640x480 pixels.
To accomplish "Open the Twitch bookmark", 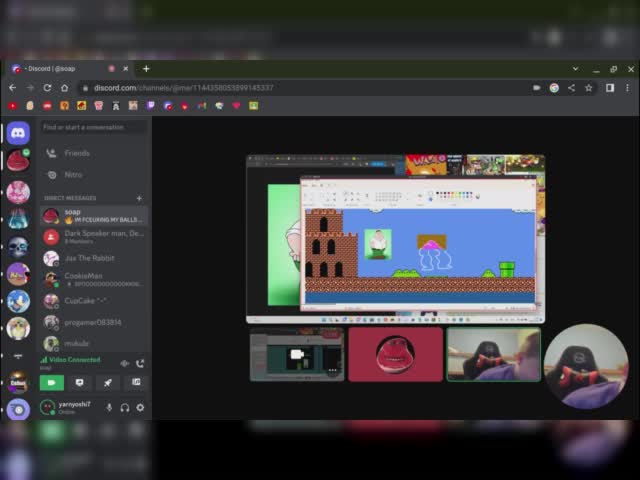I will click(x=151, y=106).
